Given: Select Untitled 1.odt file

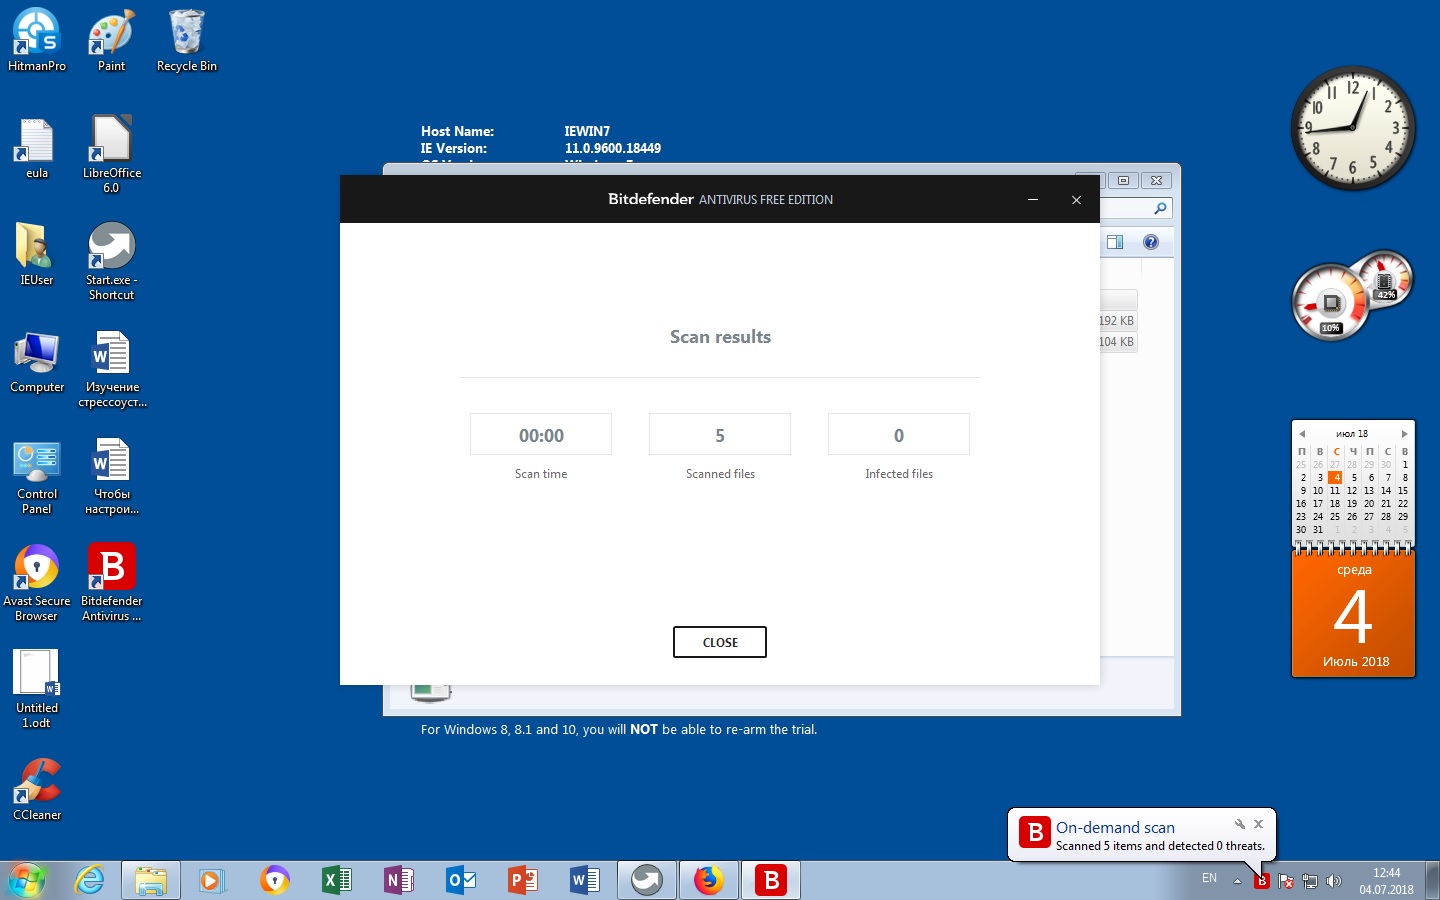Looking at the screenshot, I should [37, 690].
